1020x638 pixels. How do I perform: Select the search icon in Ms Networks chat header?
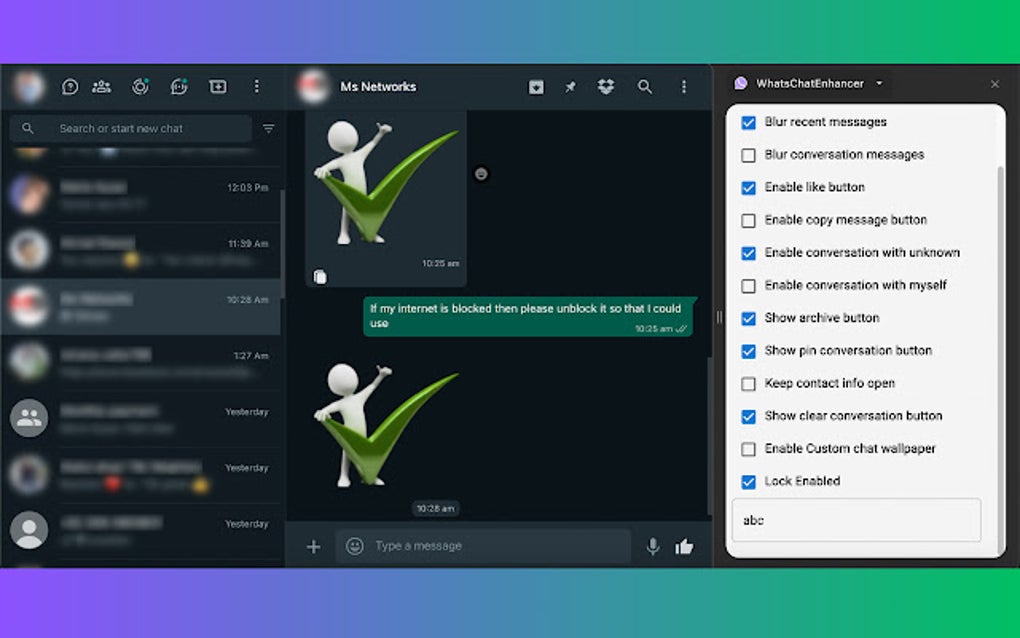(x=646, y=87)
